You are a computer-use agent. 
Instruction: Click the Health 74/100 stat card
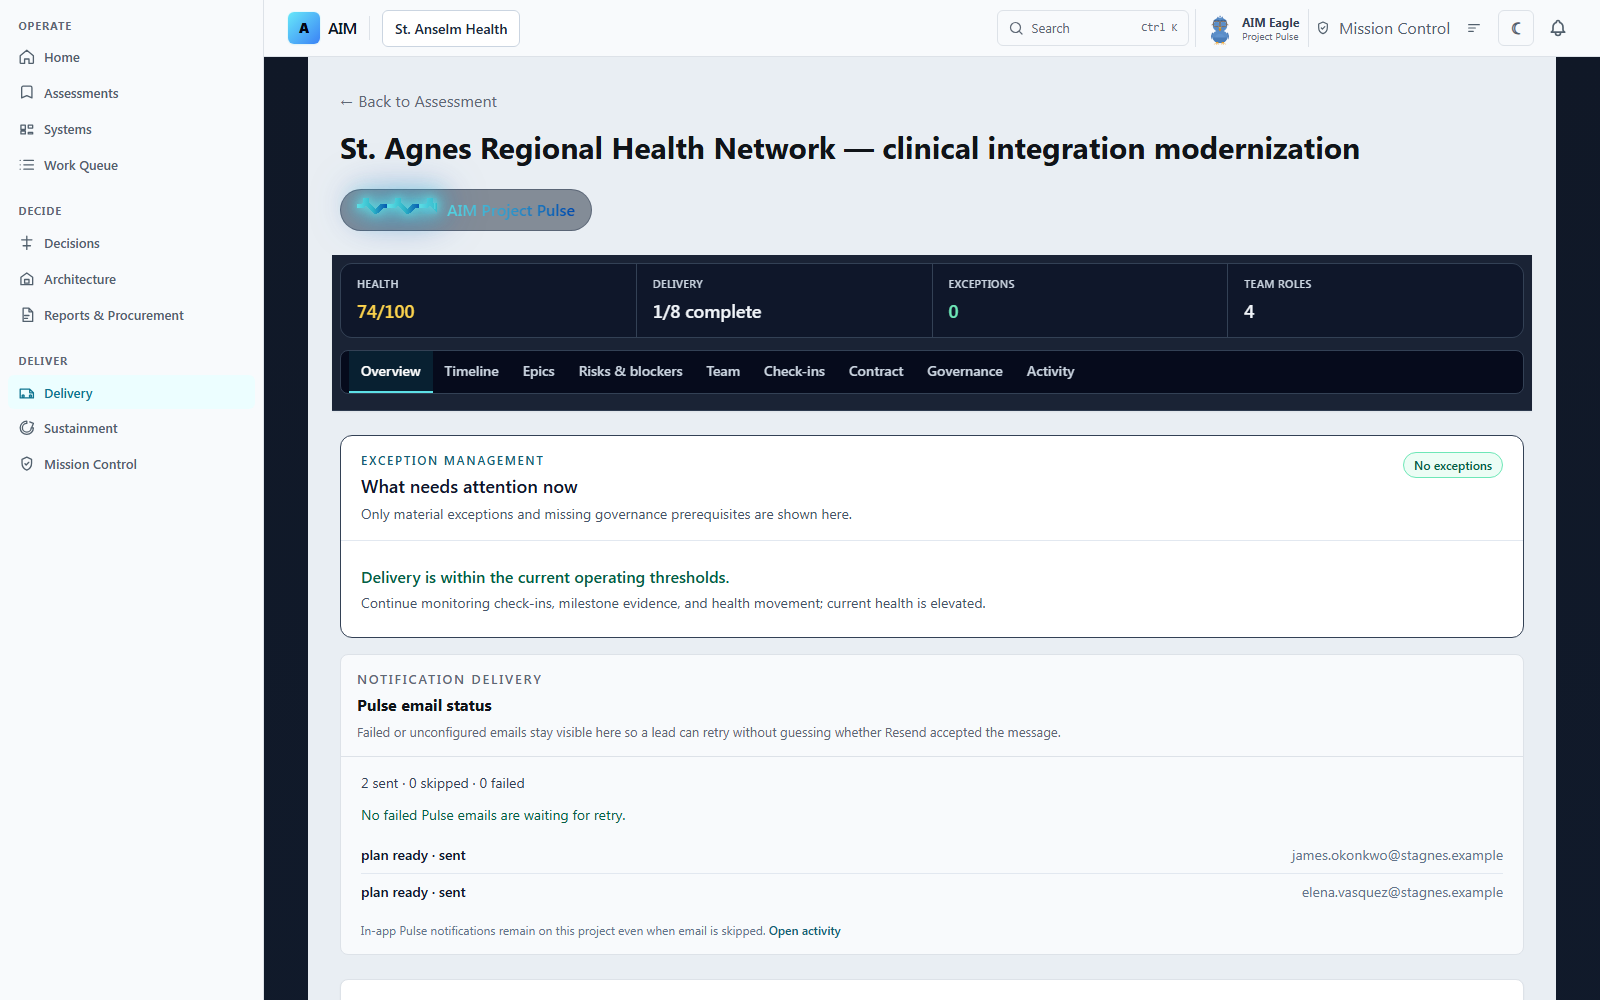click(x=488, y=300)
